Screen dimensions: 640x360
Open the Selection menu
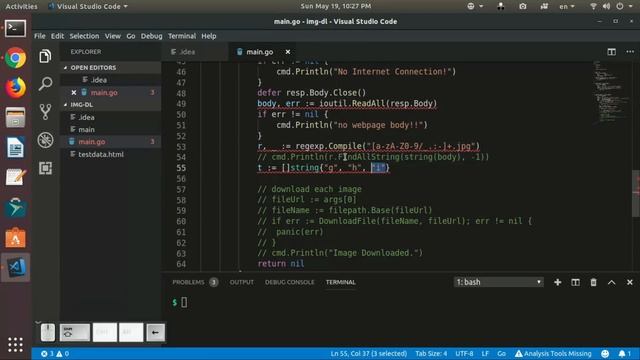84,36
